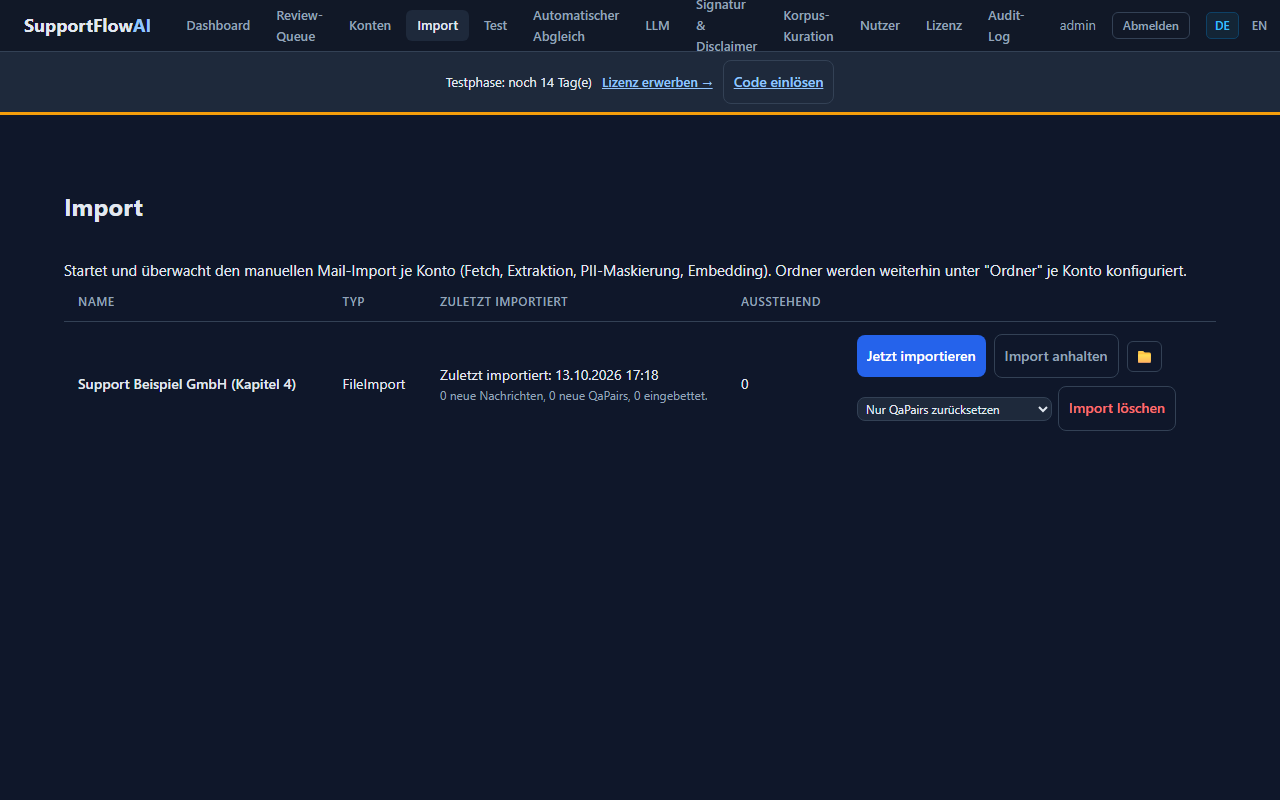The height and width of the screenshot is (800, 1280).
Task: Click the admin username in the header
Action: coord(1078,26)
